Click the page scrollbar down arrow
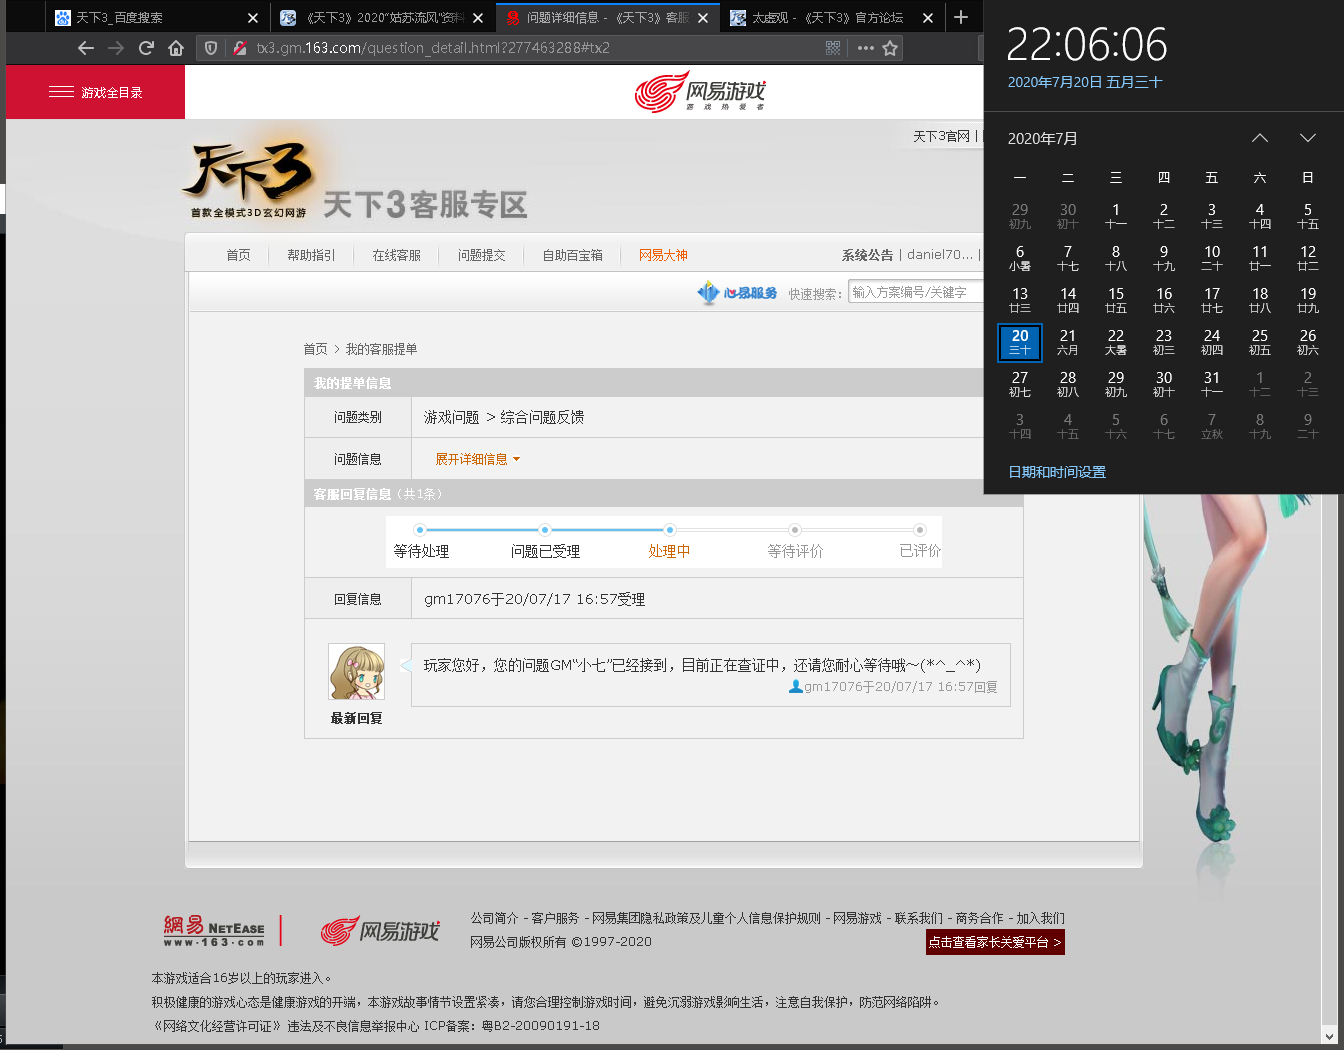Viewport: 1344px width, 1050px height. [x=1329, y=1036]
